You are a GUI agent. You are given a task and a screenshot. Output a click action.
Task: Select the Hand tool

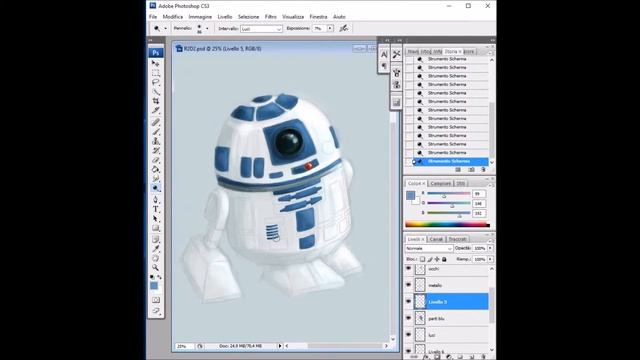click(156, 258)
